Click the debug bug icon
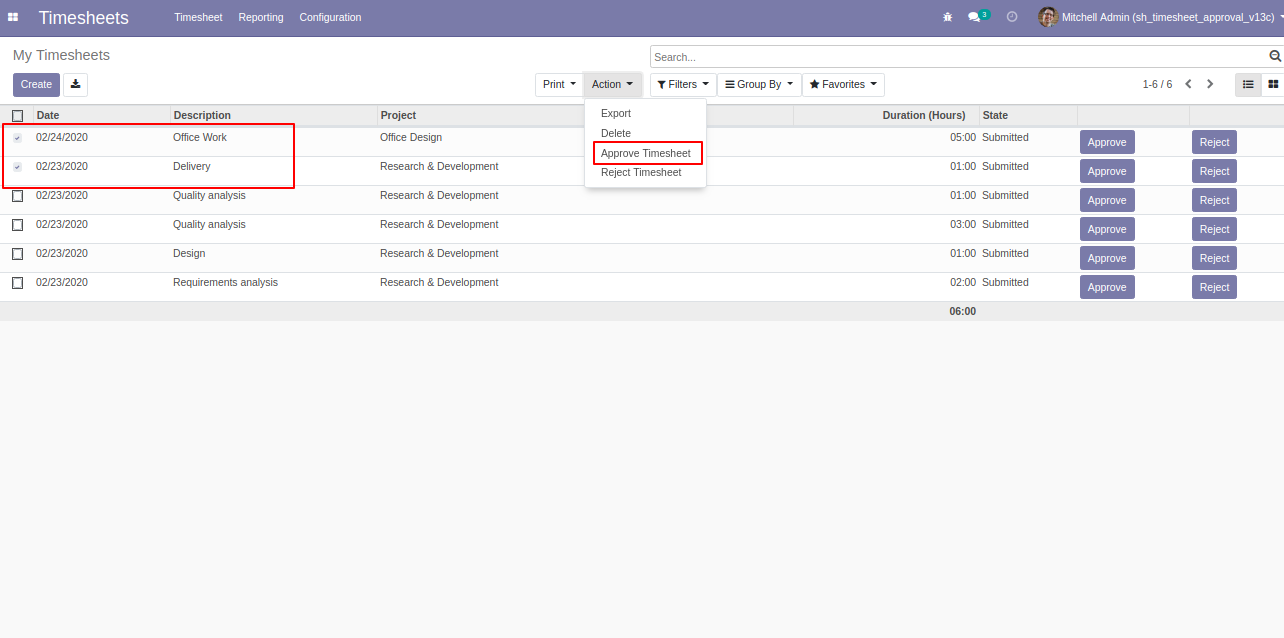Viewport: 1284px width, 638px height. [x=947, y=17]
